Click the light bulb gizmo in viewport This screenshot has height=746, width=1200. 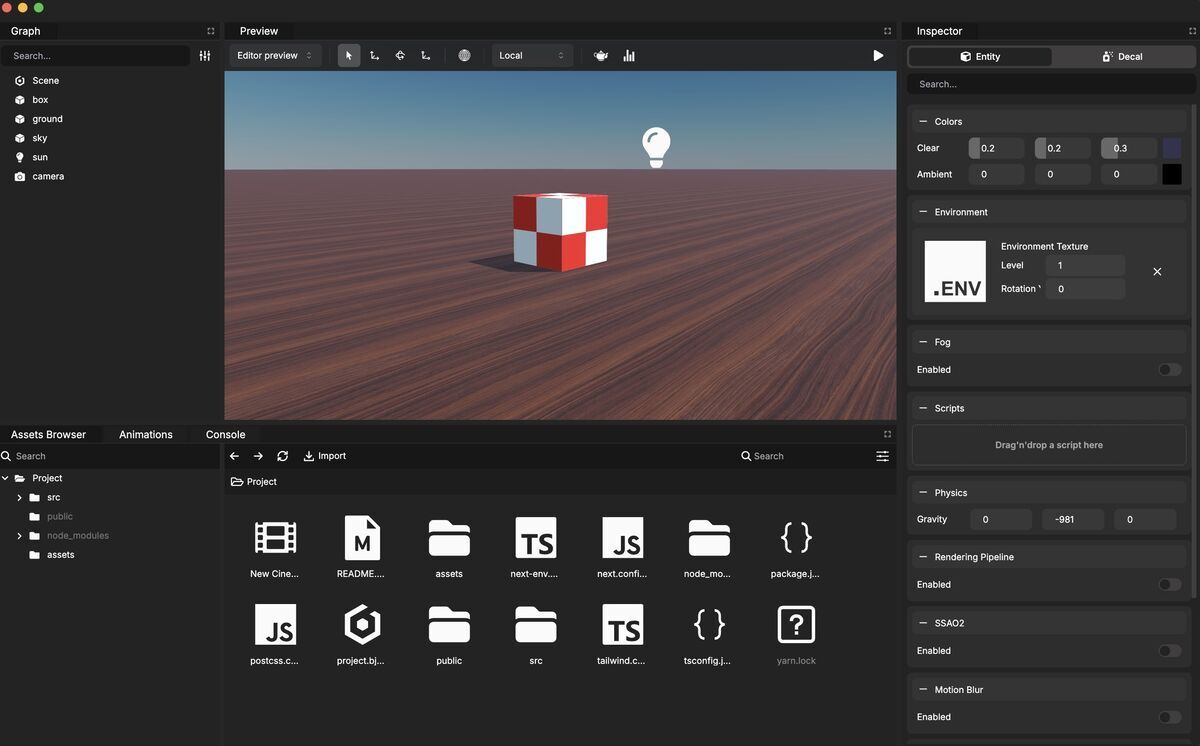tap(655, 147)
